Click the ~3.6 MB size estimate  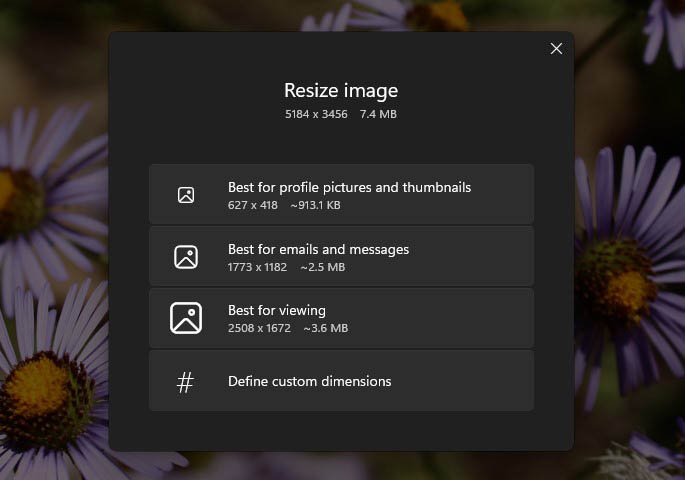(x=324, y=328)
